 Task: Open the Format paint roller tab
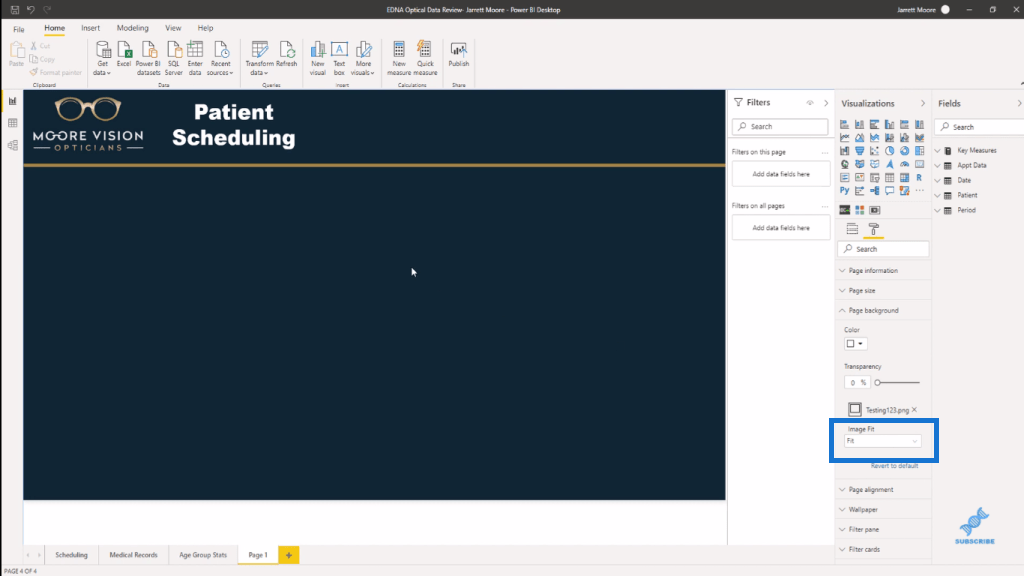tap(874, 229)
